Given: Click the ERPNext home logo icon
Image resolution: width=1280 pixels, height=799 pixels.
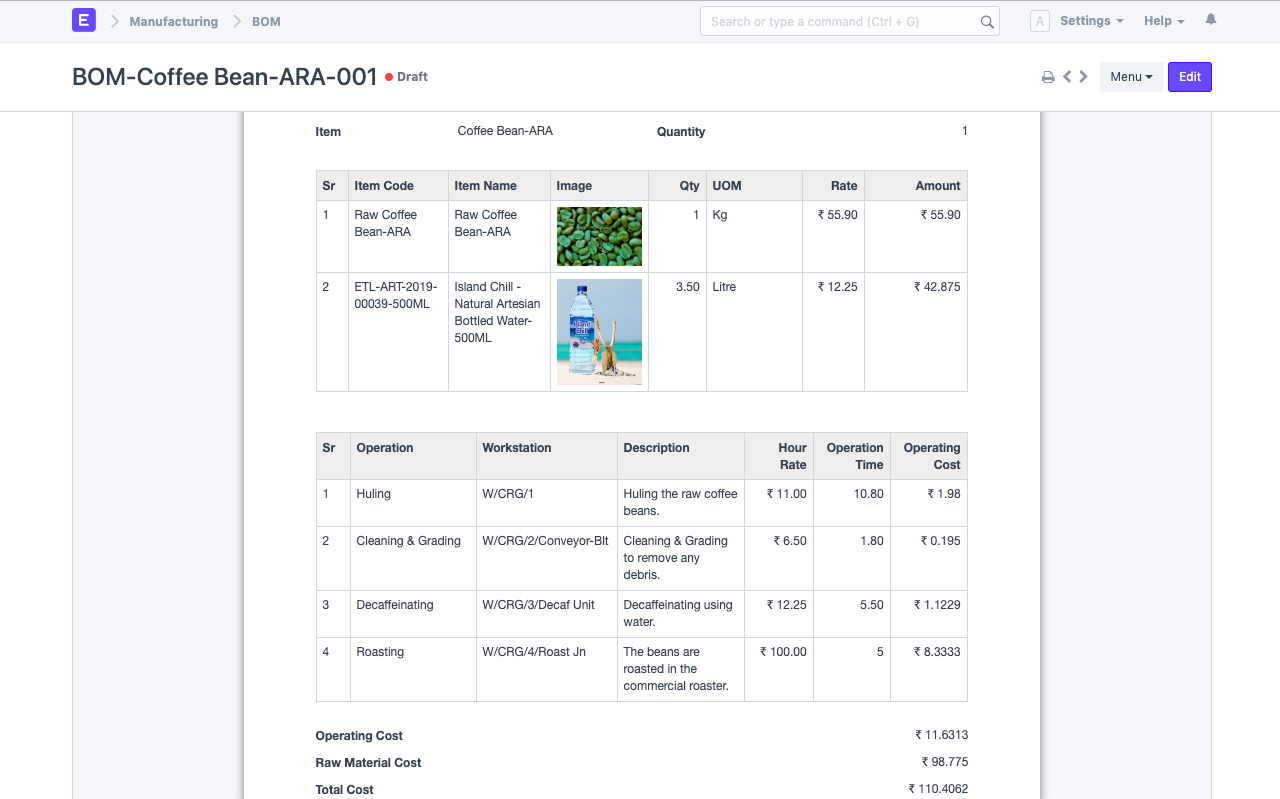Looking at the screenshot, I should pos(84,20).
